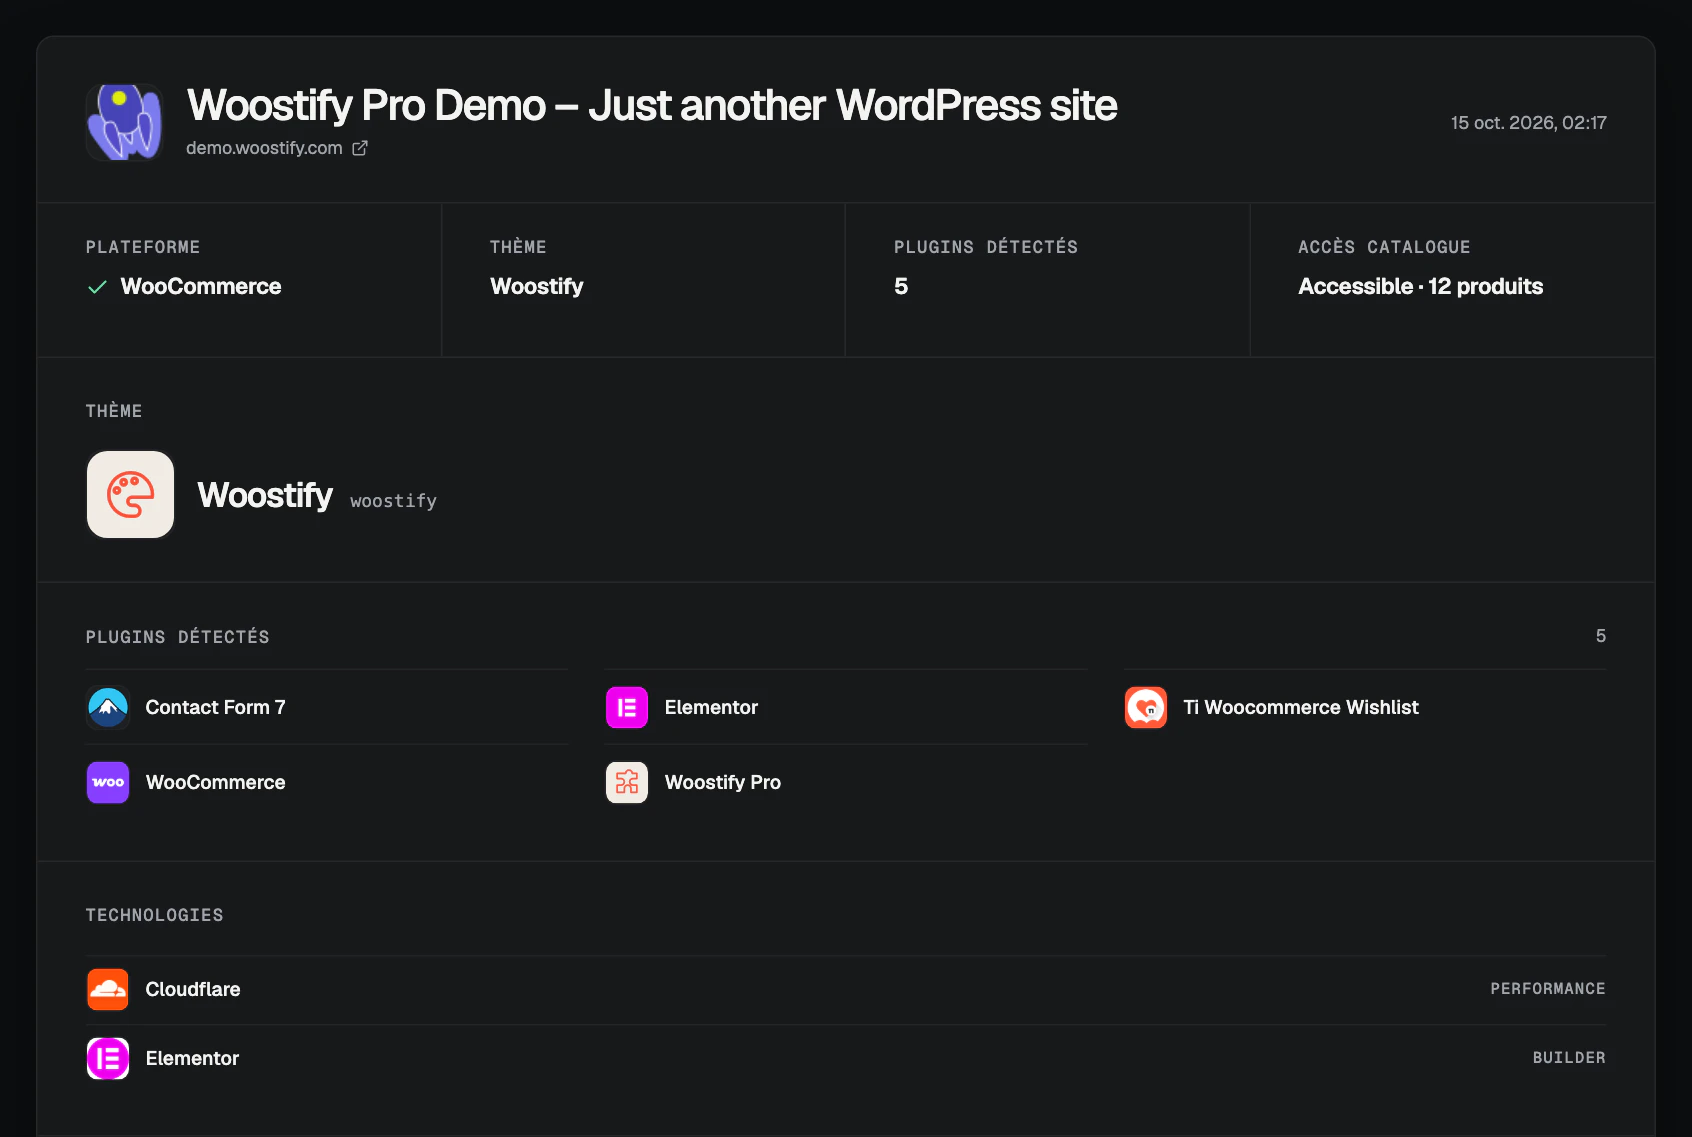Click the PERFORMANCE tag on Cloudflare row

[x=1548, y=989]
